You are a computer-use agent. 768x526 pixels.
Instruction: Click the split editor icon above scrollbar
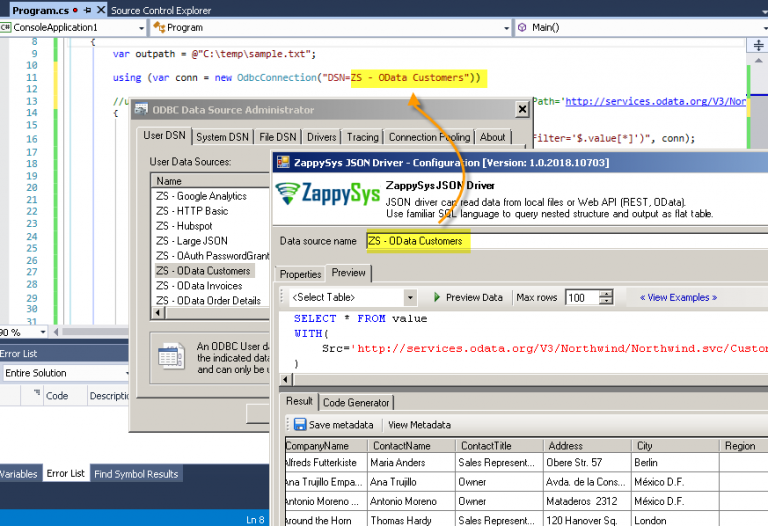pyautogui.click(x=758, y=46)
